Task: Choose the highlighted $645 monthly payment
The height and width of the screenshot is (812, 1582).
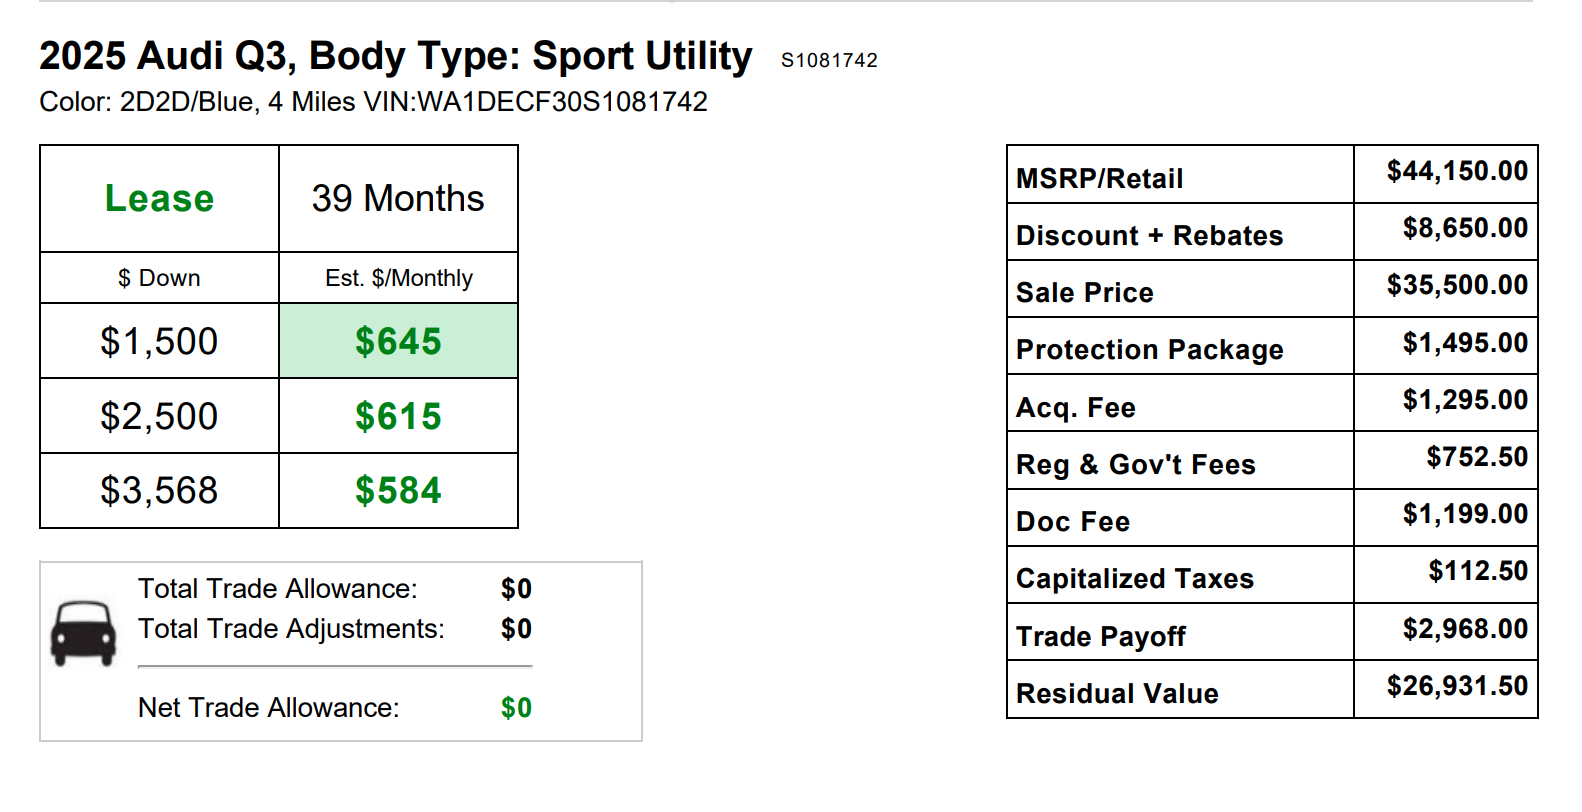Action: (x=398, y=341)
